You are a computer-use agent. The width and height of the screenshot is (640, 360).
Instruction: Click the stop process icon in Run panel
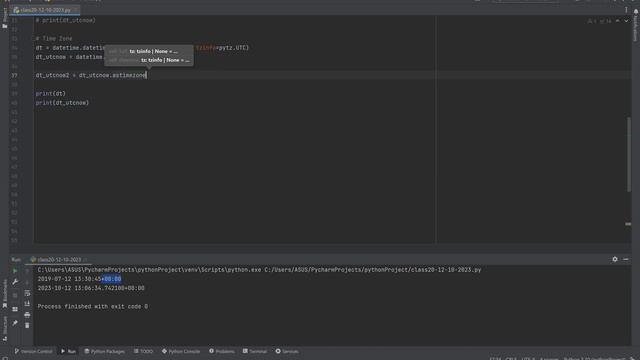pos(15,296)
